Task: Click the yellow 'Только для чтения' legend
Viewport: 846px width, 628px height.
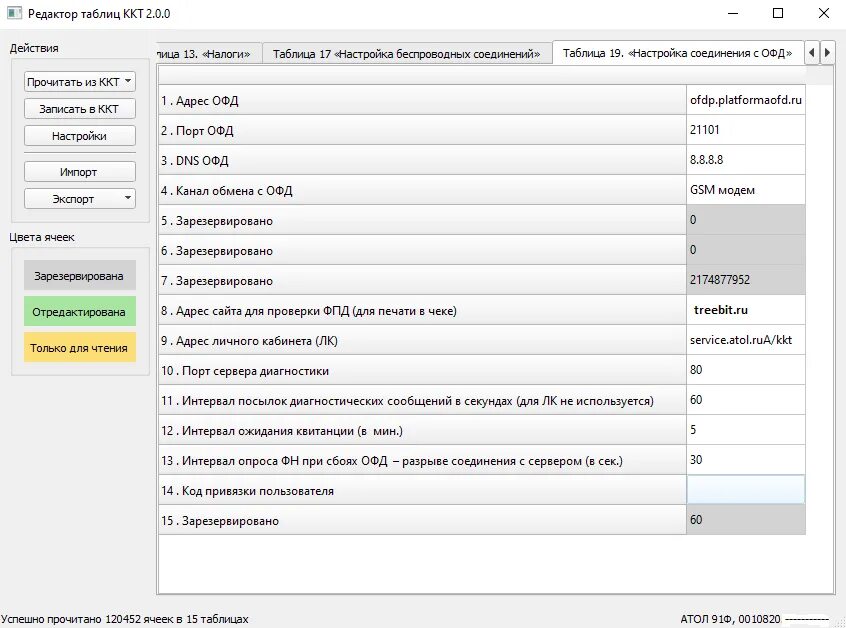Action: [x=79, y=347]
